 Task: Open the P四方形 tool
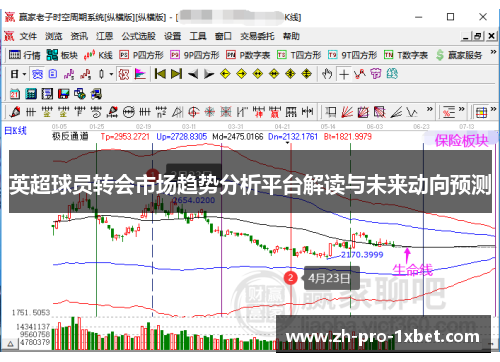(x=142, y=55)
